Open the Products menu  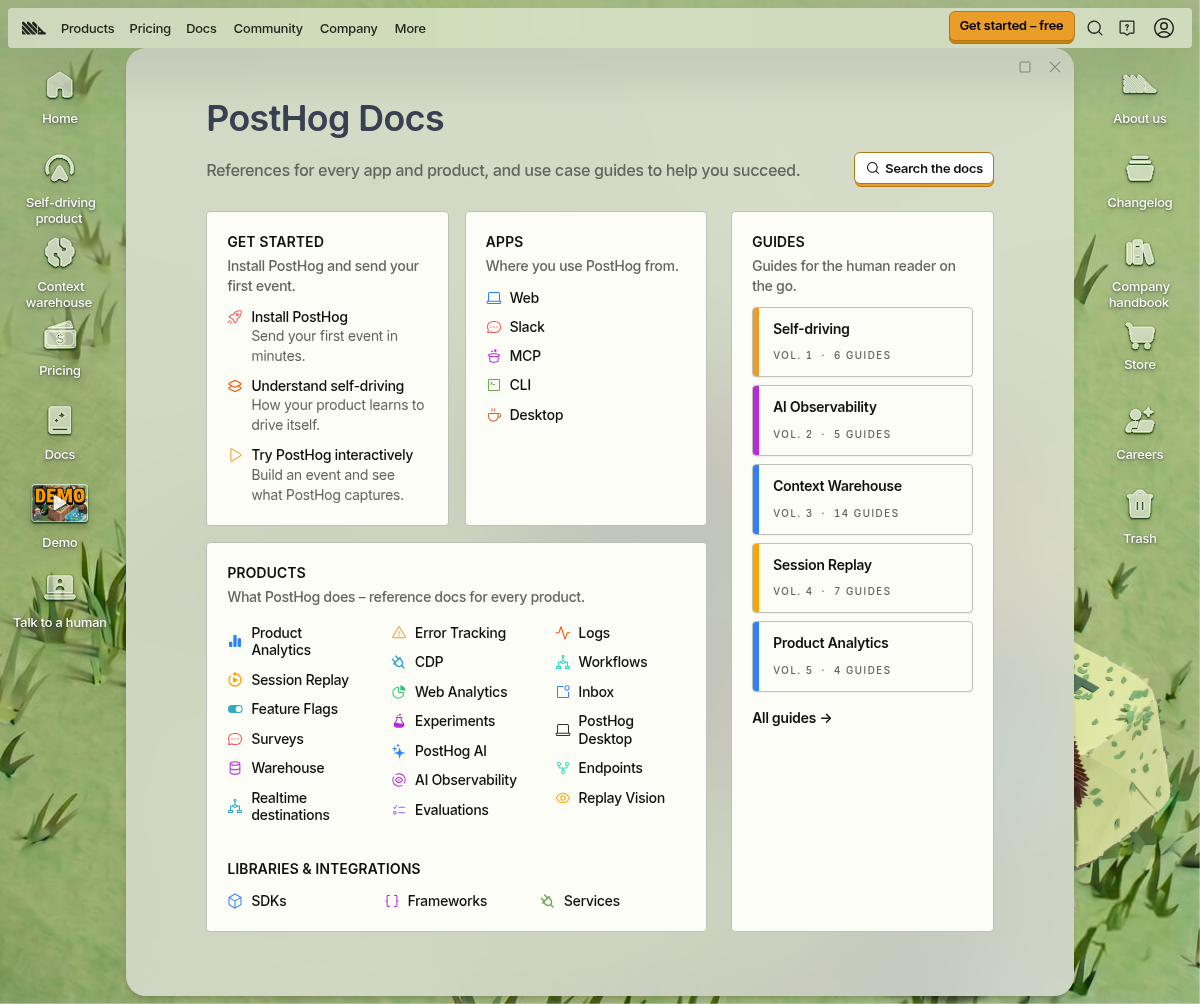point(88,28)
